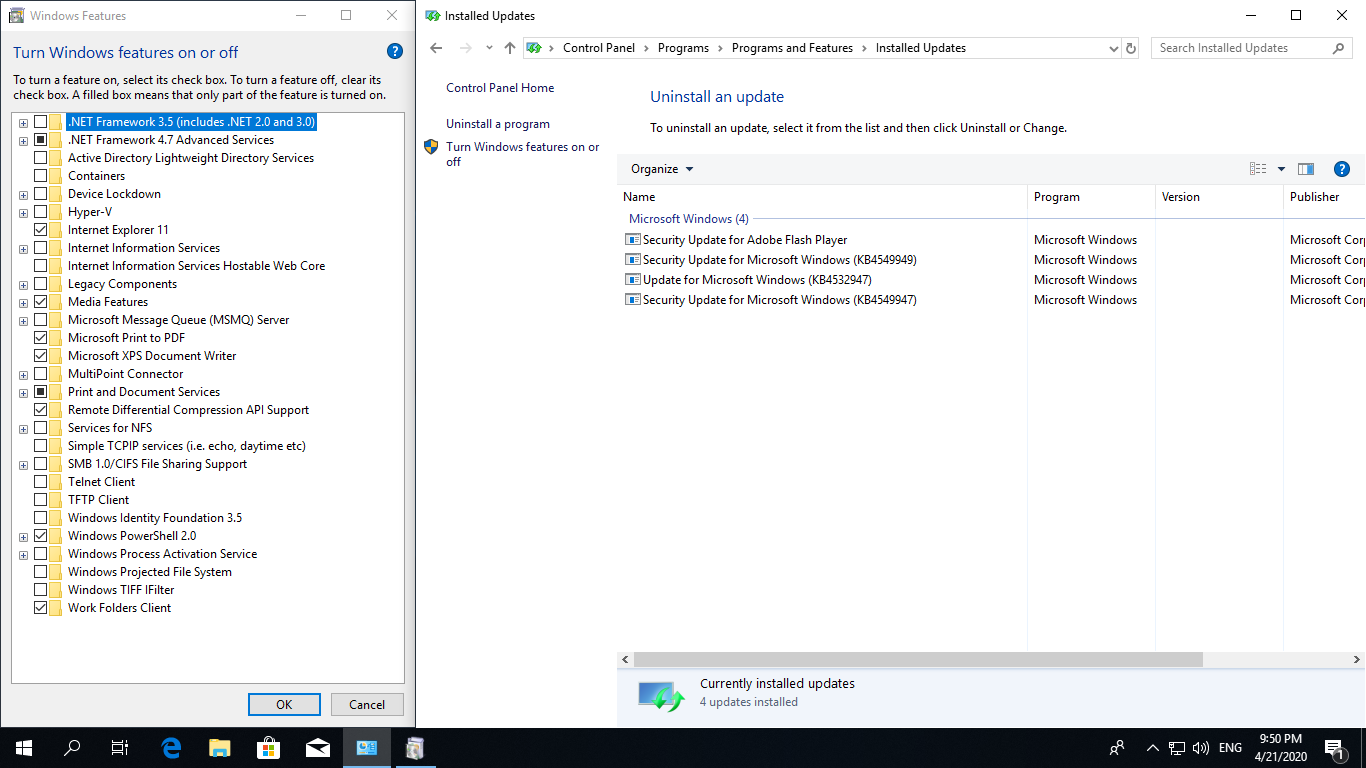
Task: Open File Explorer from taskbar
Action: pyautogui.click(x=220, y=748)
